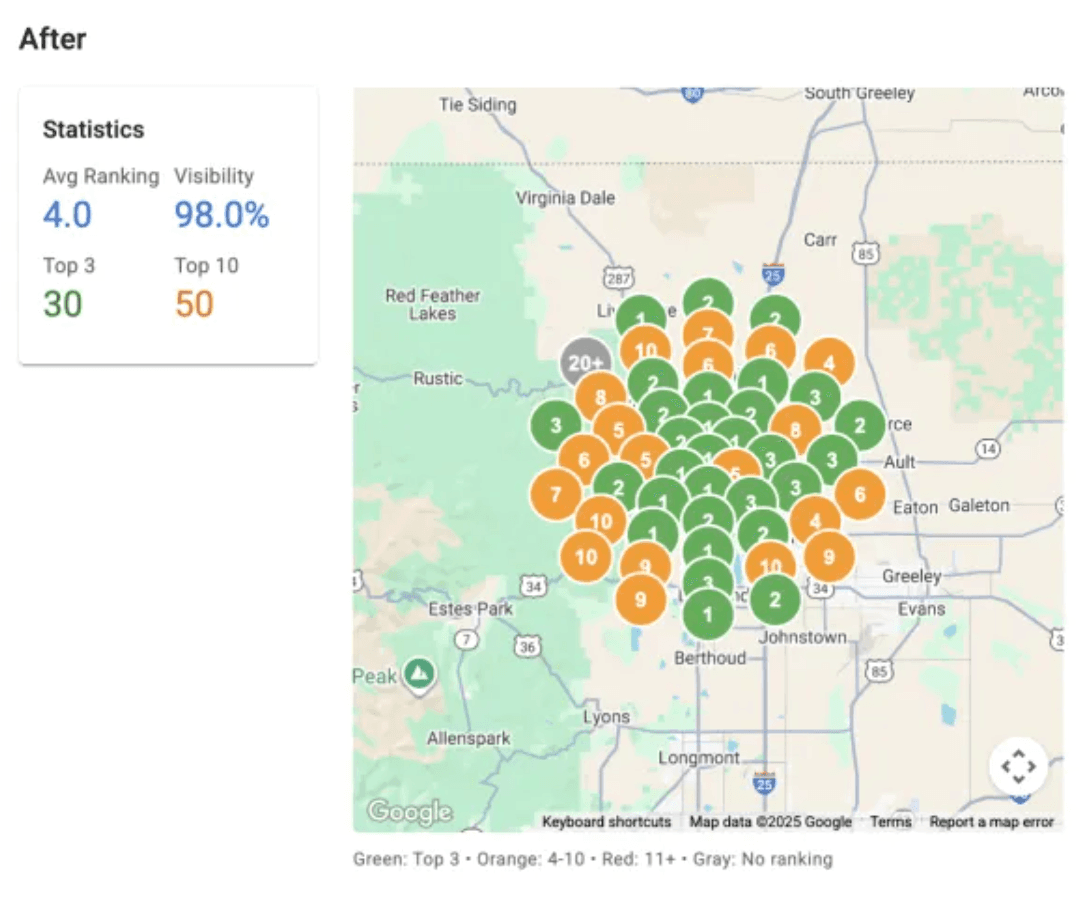
Task: Open Keyboard shortcuts for the map
Action: pos(606,822)
